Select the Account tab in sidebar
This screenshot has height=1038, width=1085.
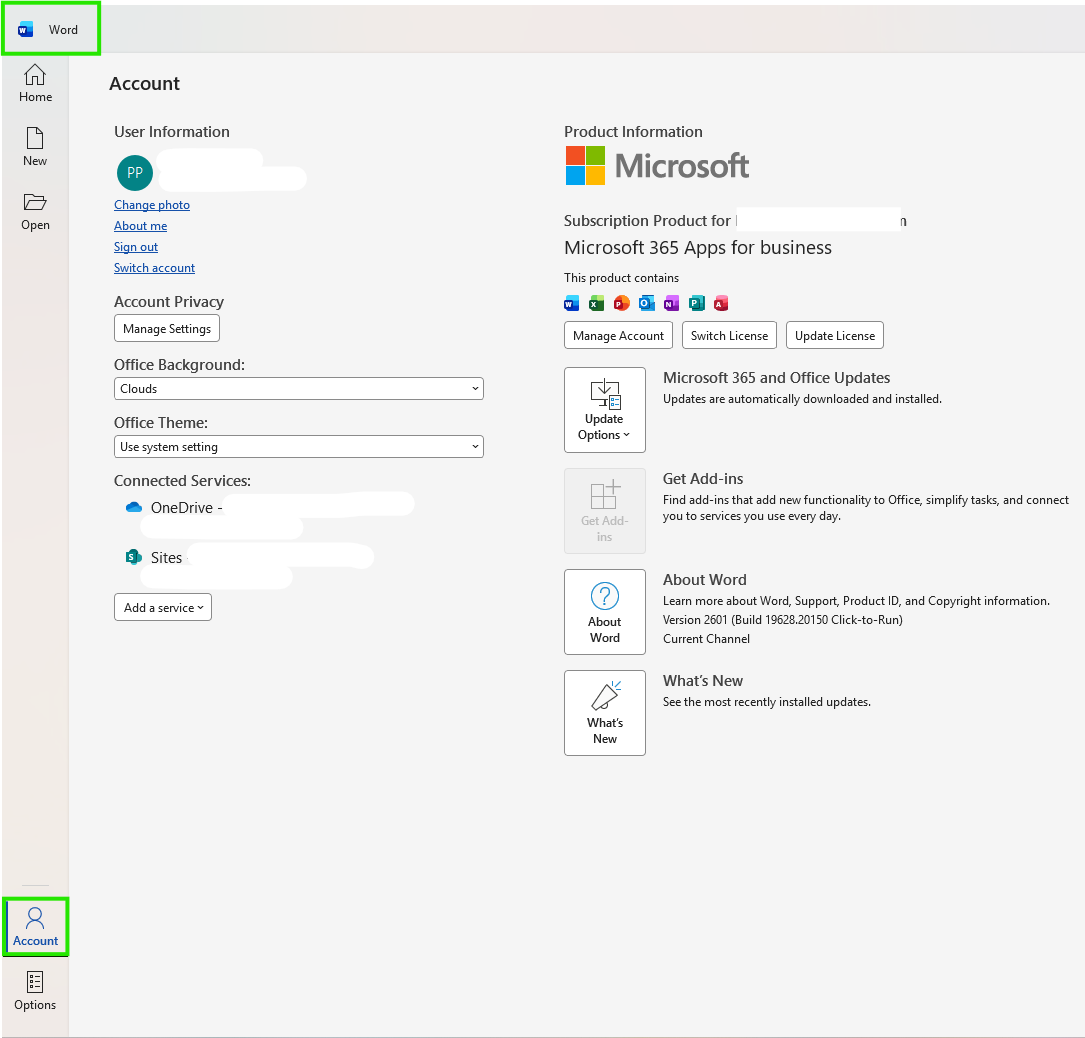point(35,927)
